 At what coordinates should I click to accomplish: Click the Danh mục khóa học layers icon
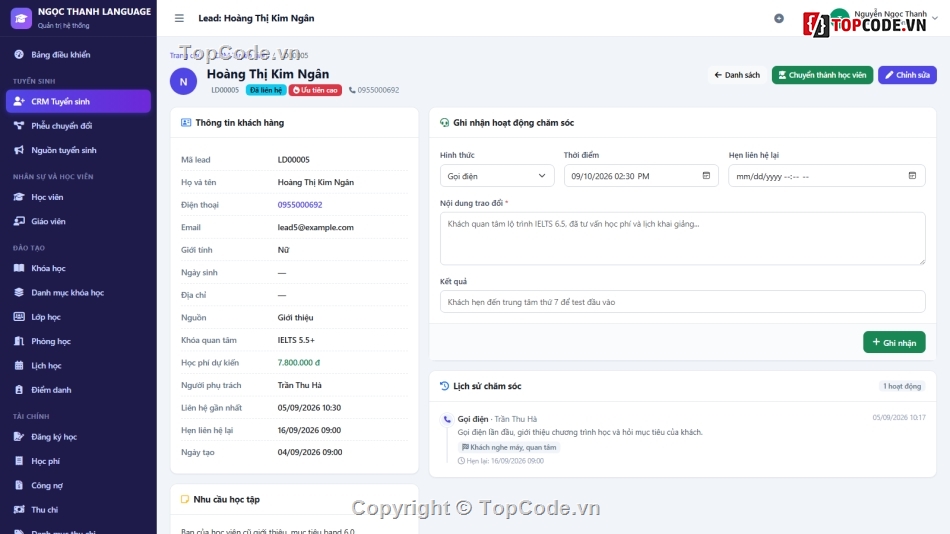19,292
